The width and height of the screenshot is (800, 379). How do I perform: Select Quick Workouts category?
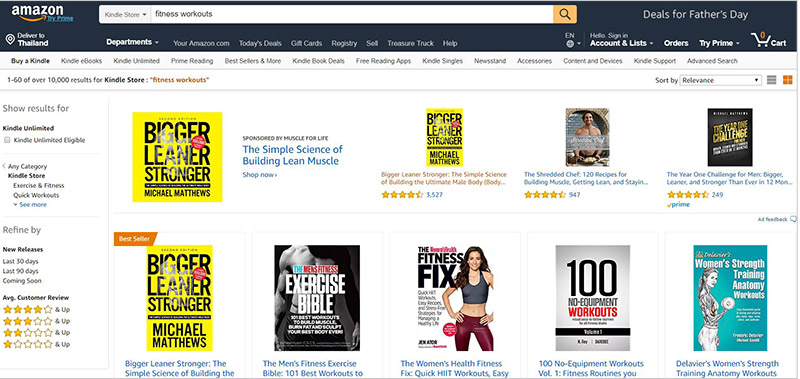[36, 195]
